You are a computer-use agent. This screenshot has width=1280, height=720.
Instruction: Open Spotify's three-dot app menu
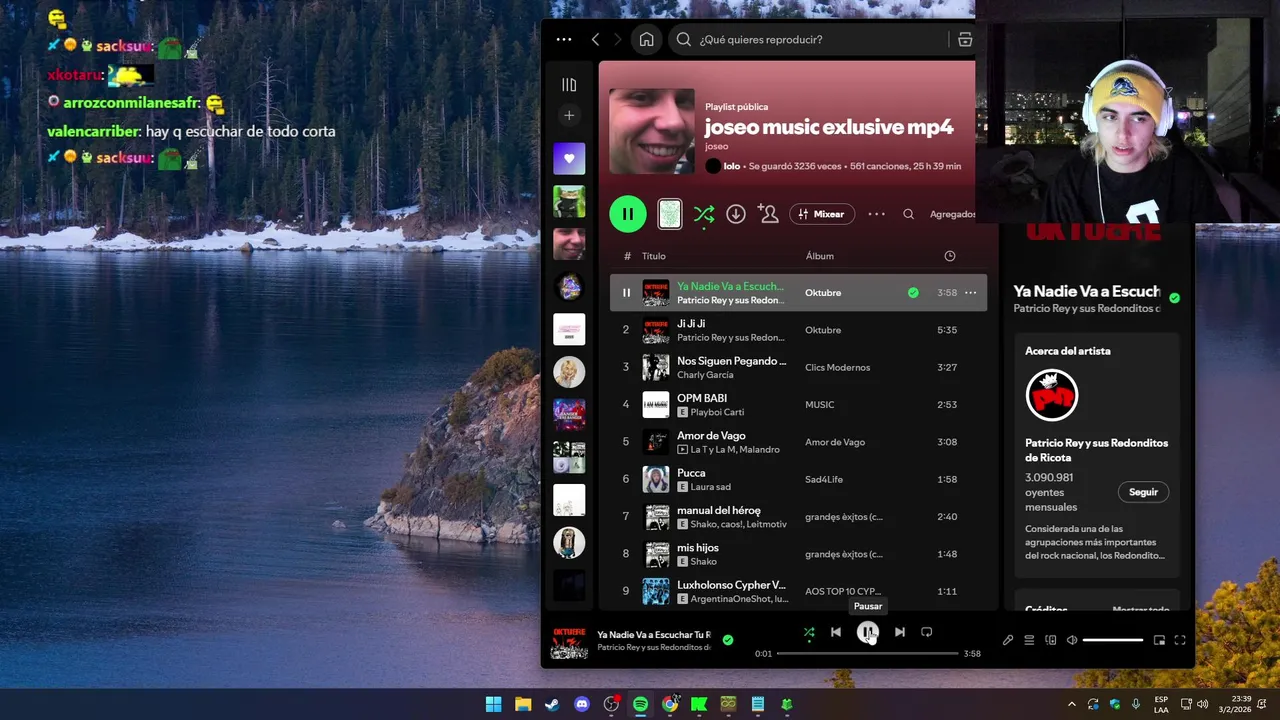pyautogui.click(x=564, y=40)
